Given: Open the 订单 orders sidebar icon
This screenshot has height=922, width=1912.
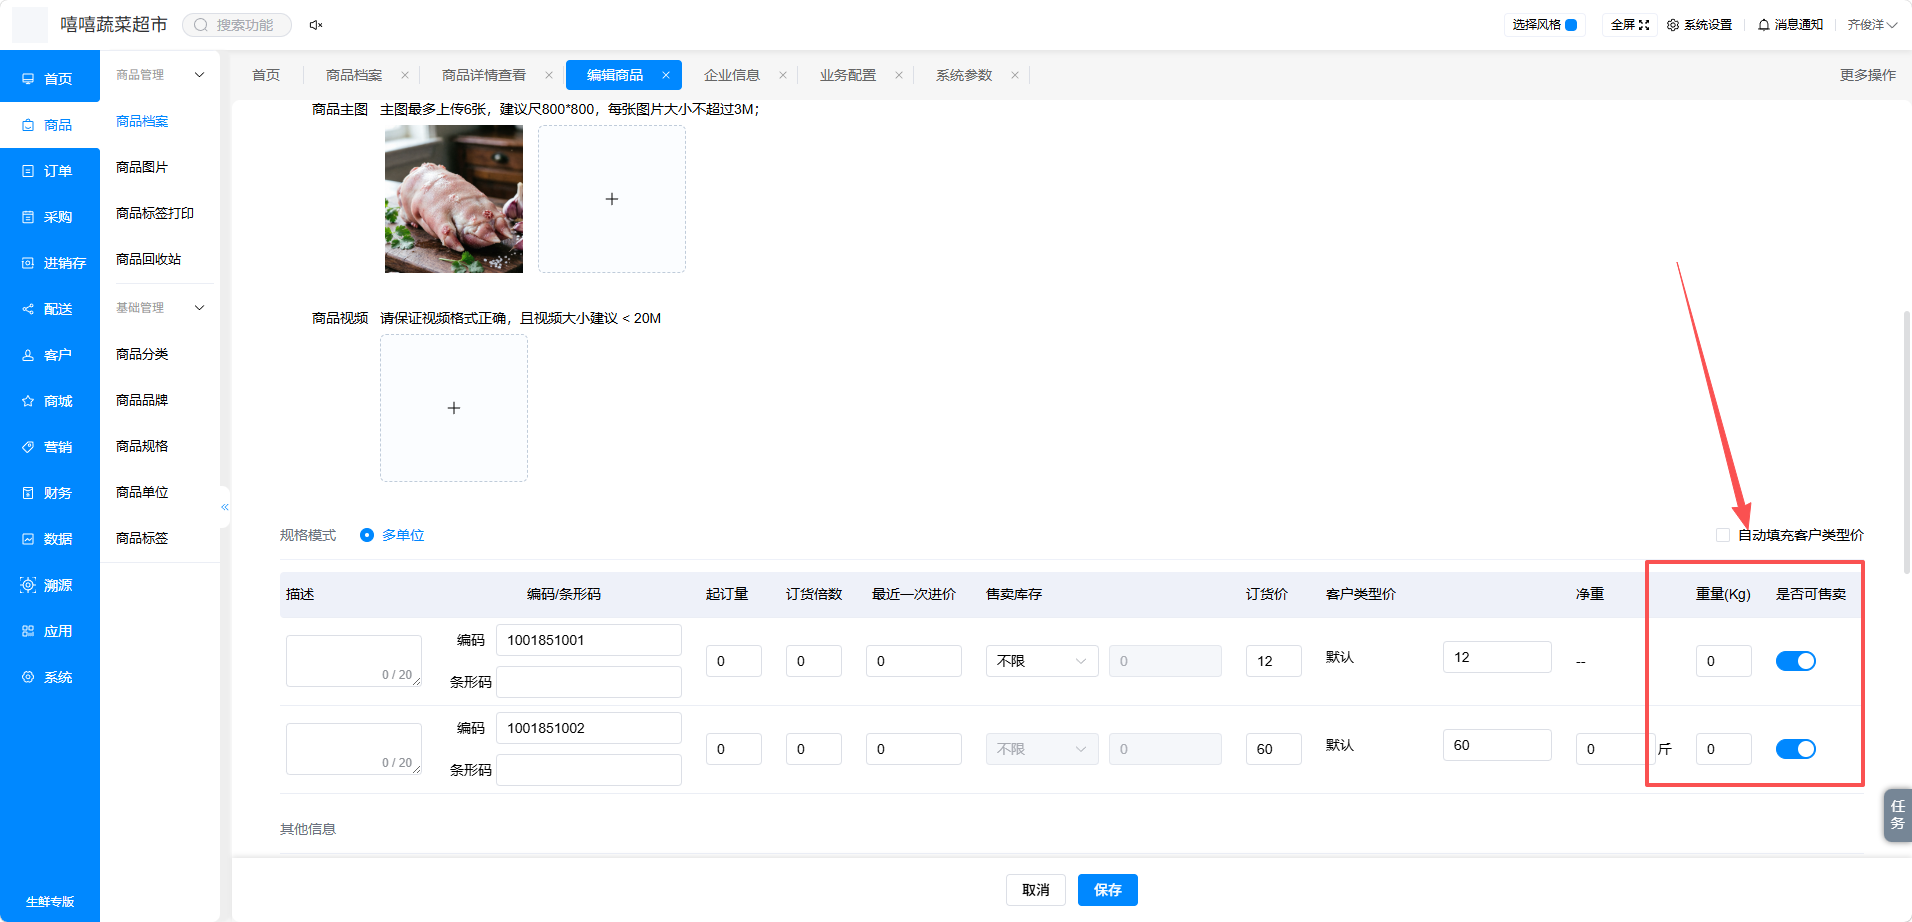Looking at the screenshot, I should (x=28, y=171).
